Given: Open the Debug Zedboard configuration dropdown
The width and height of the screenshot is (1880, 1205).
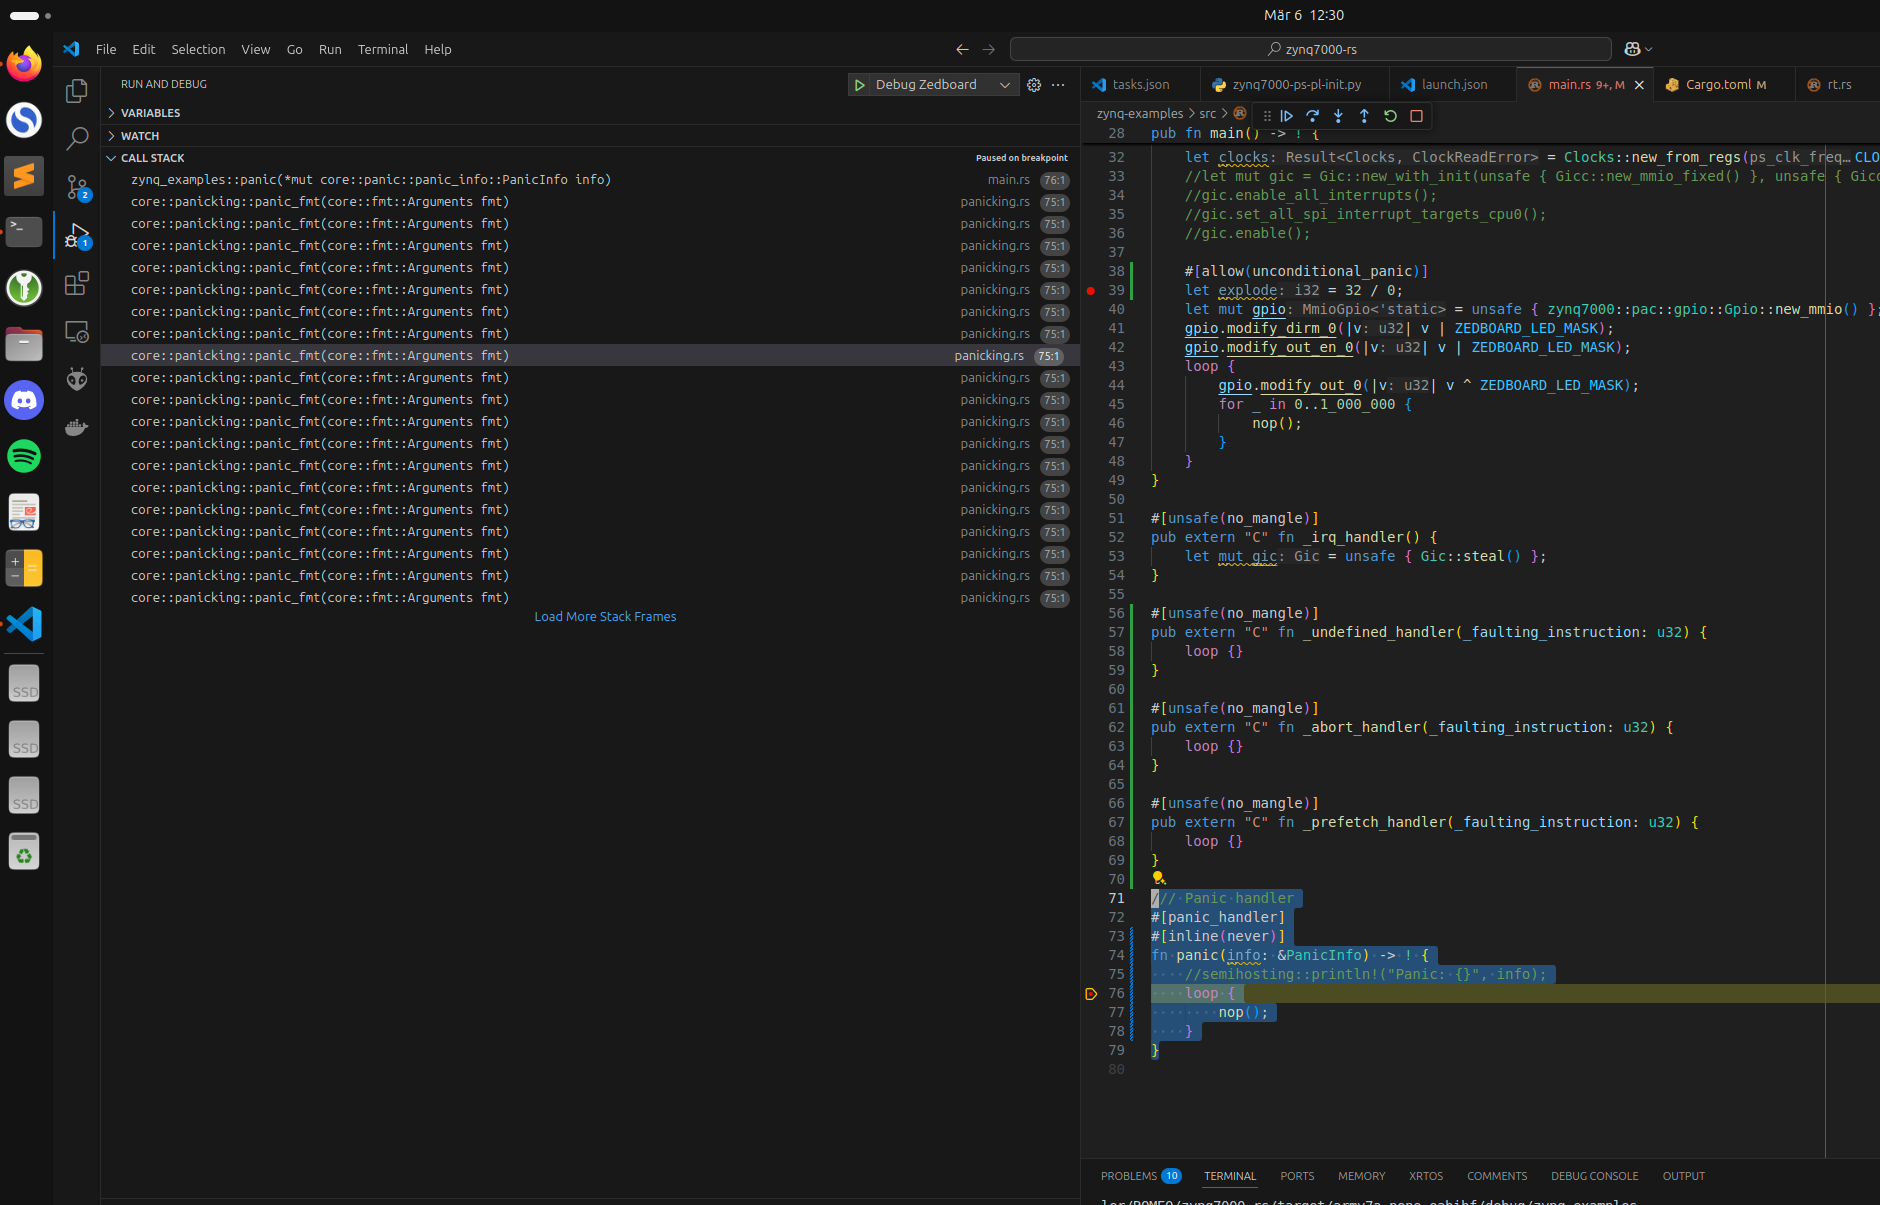Looking at the screenshot, I should [x=1004, y=85].
